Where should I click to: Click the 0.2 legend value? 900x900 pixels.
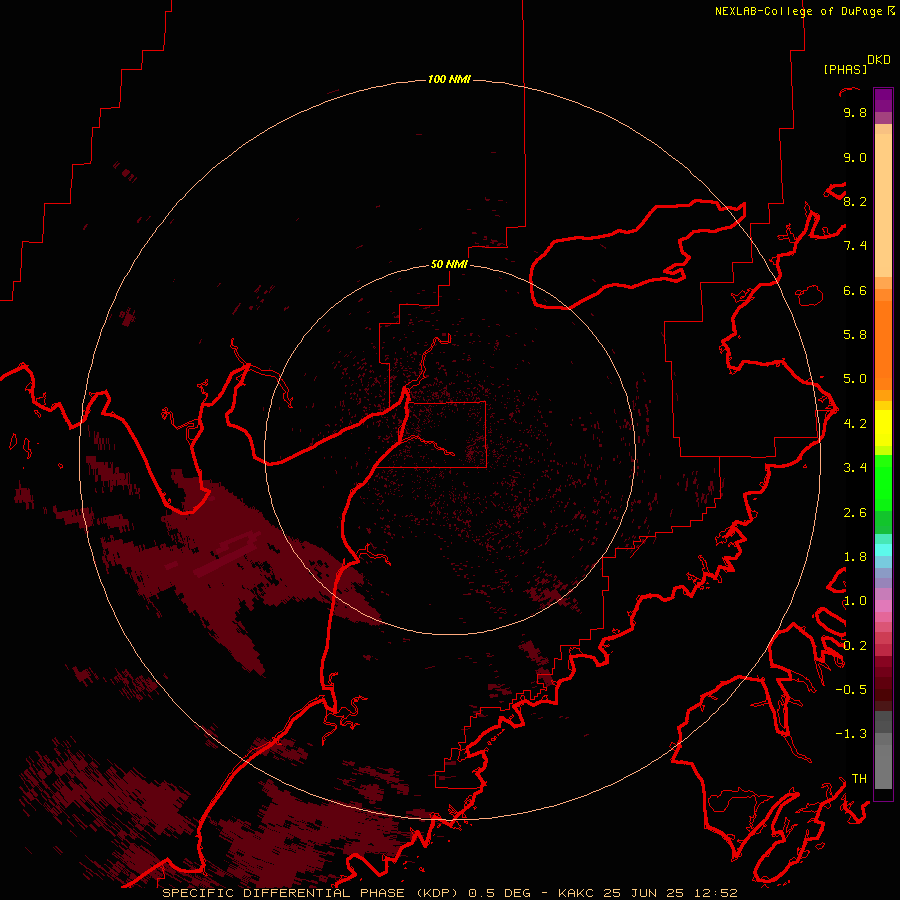tap(855, 646)
